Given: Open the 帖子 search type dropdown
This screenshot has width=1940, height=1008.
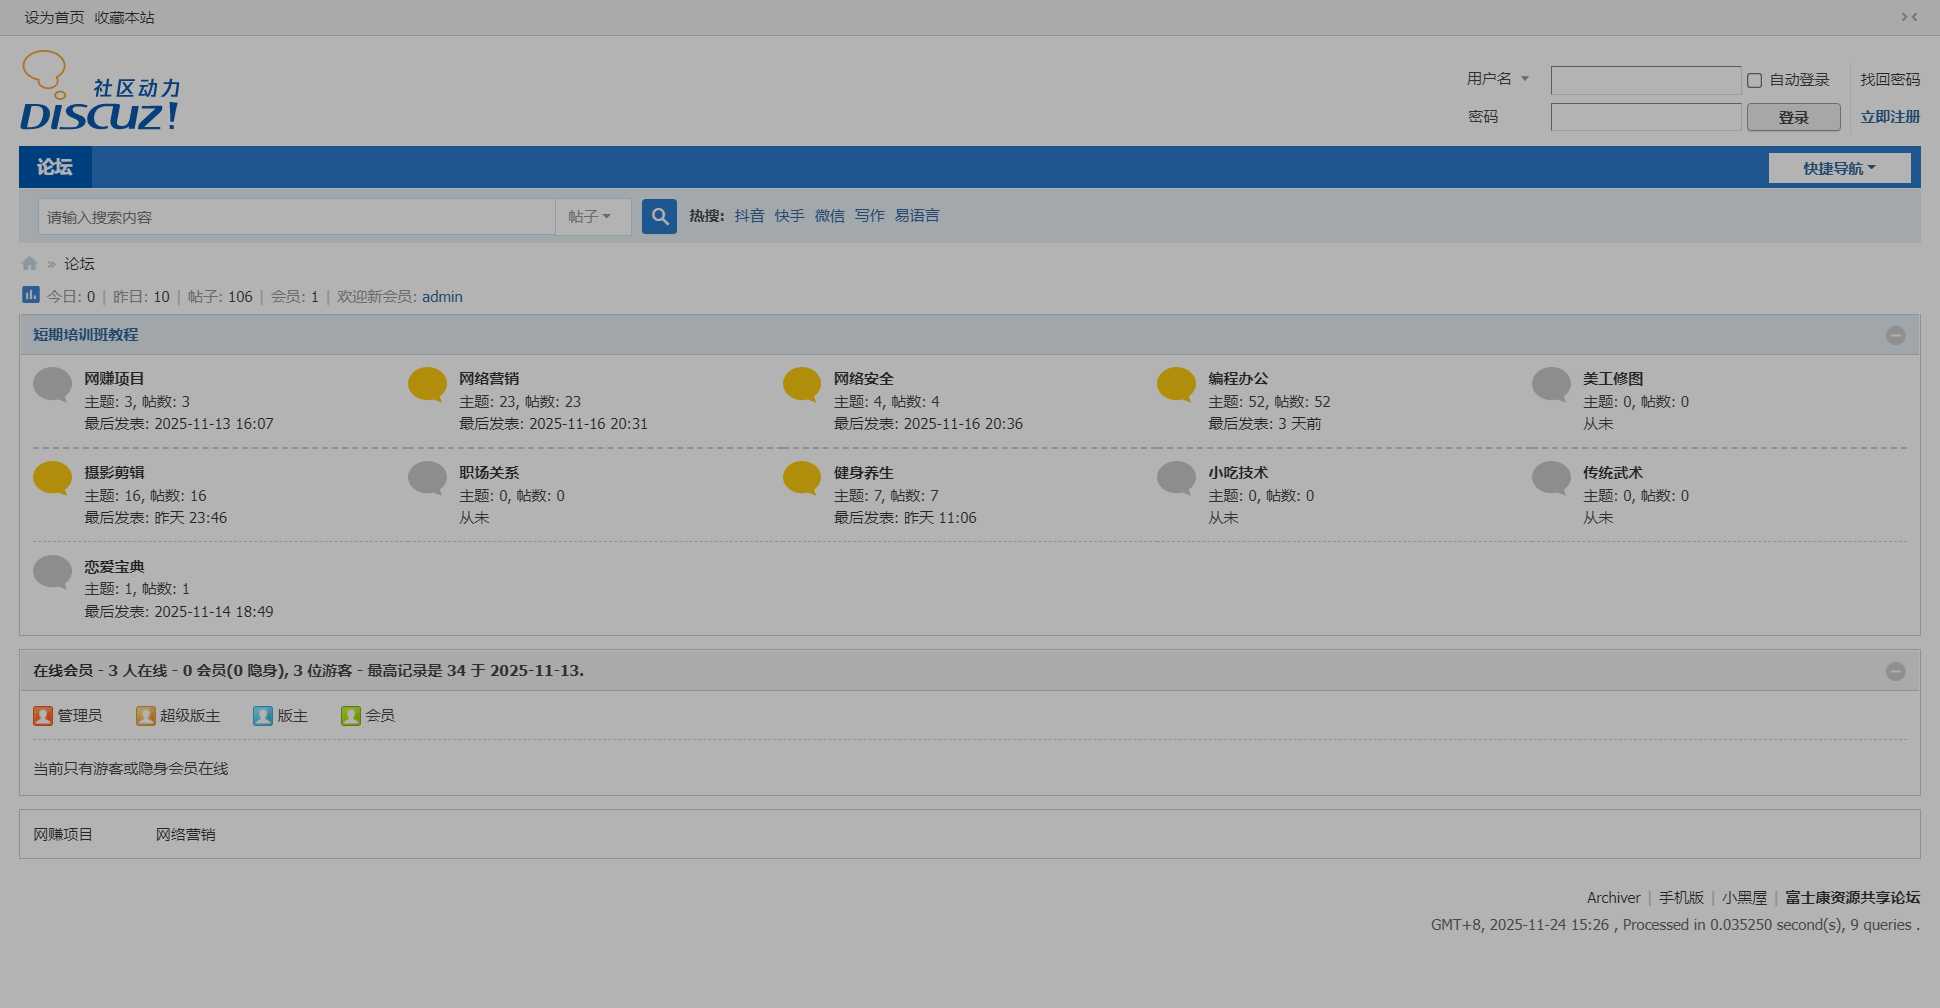Looking at the screenshot, I should click(x=590, y=217).
